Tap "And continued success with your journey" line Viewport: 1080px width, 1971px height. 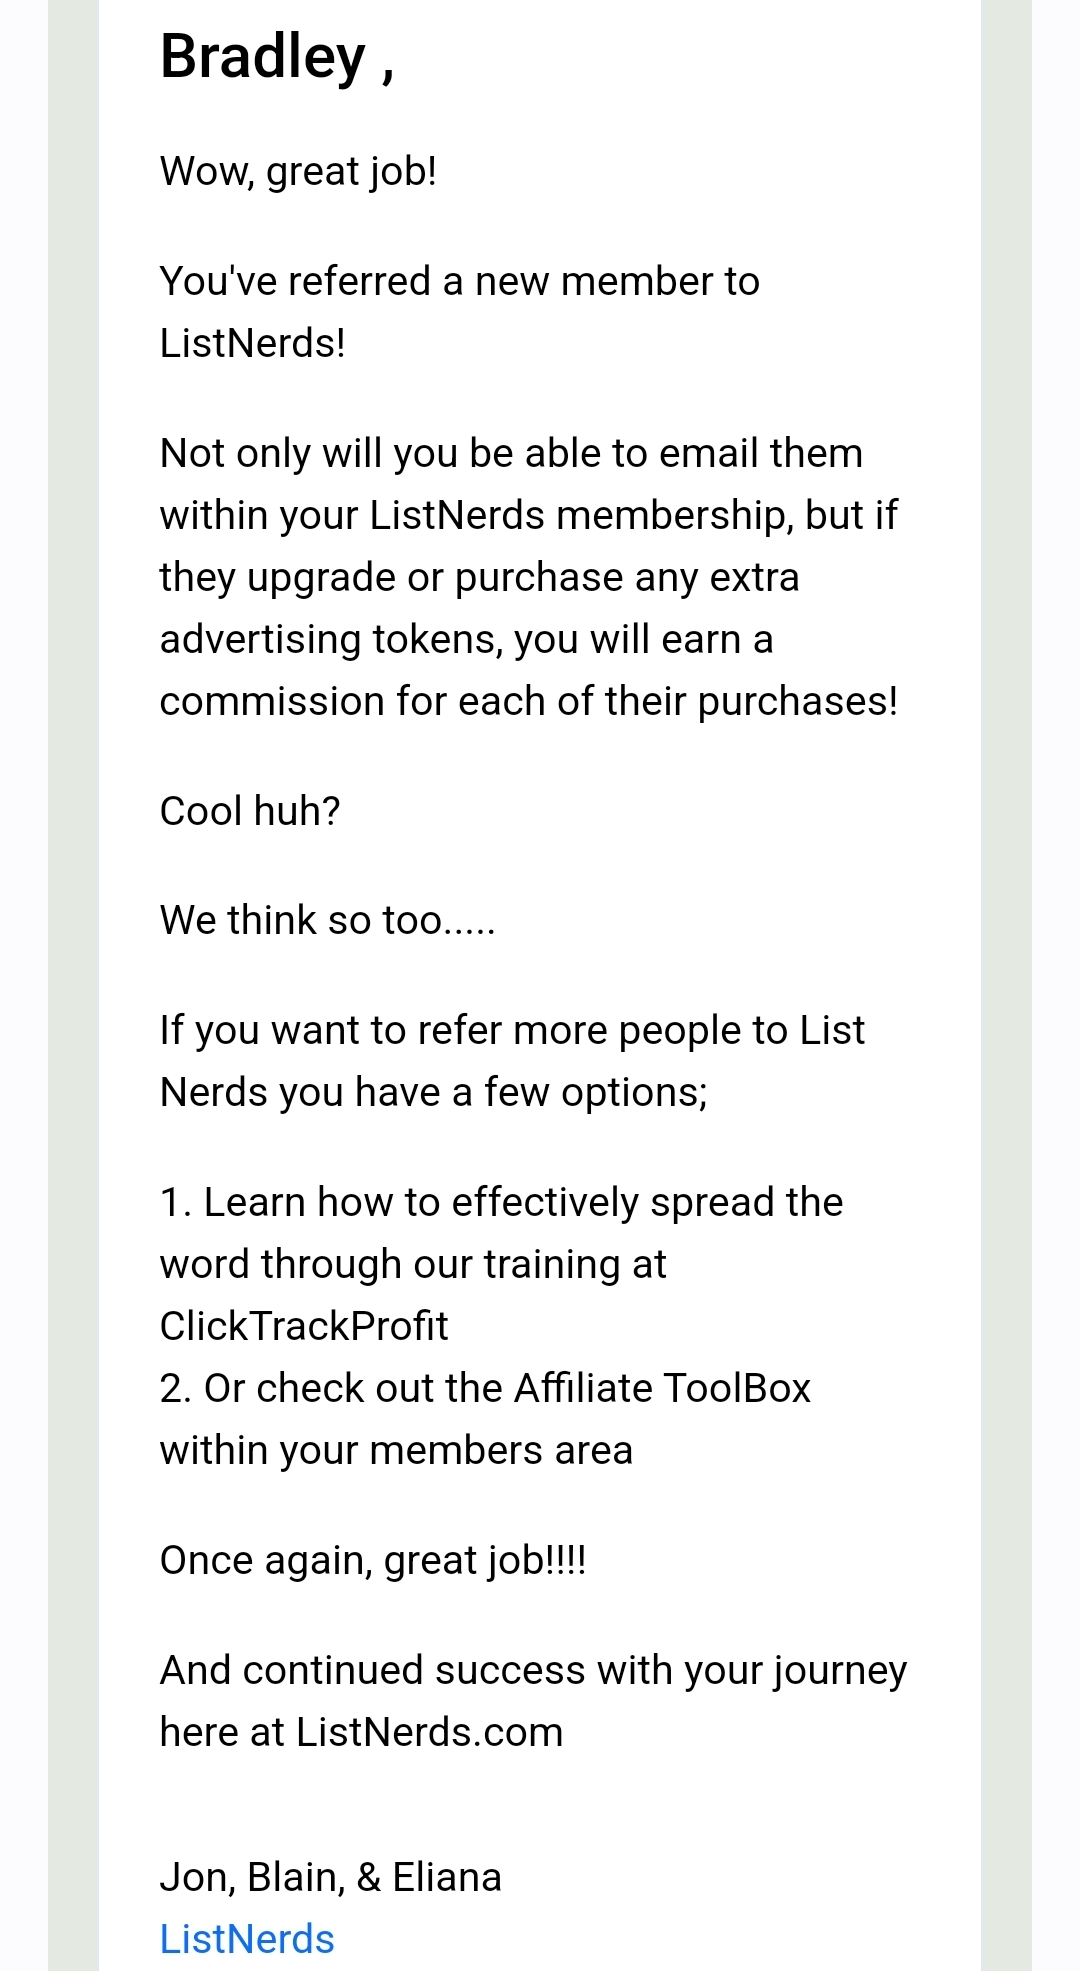click(x=533, y=1671)
